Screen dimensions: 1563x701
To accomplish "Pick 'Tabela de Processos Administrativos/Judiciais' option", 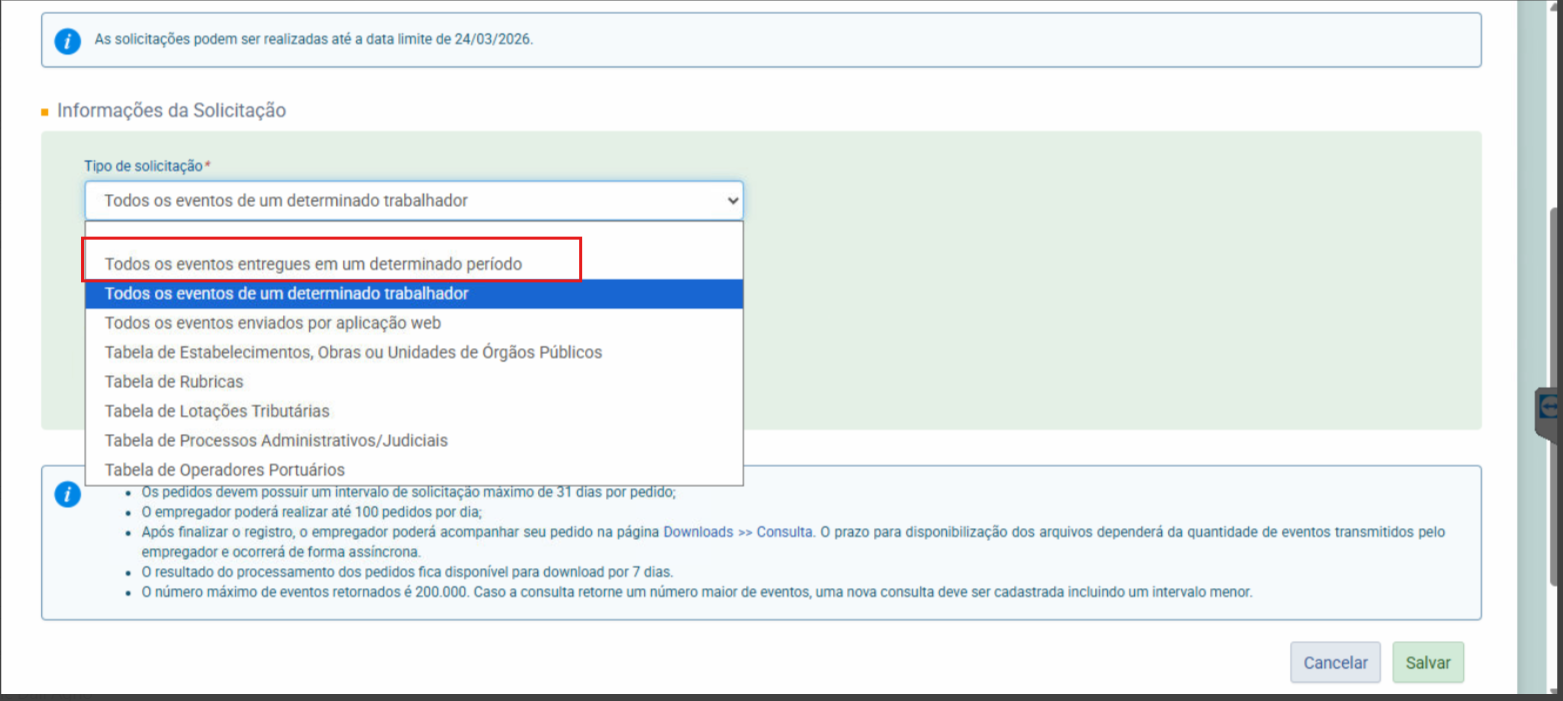I will point(276,440).
